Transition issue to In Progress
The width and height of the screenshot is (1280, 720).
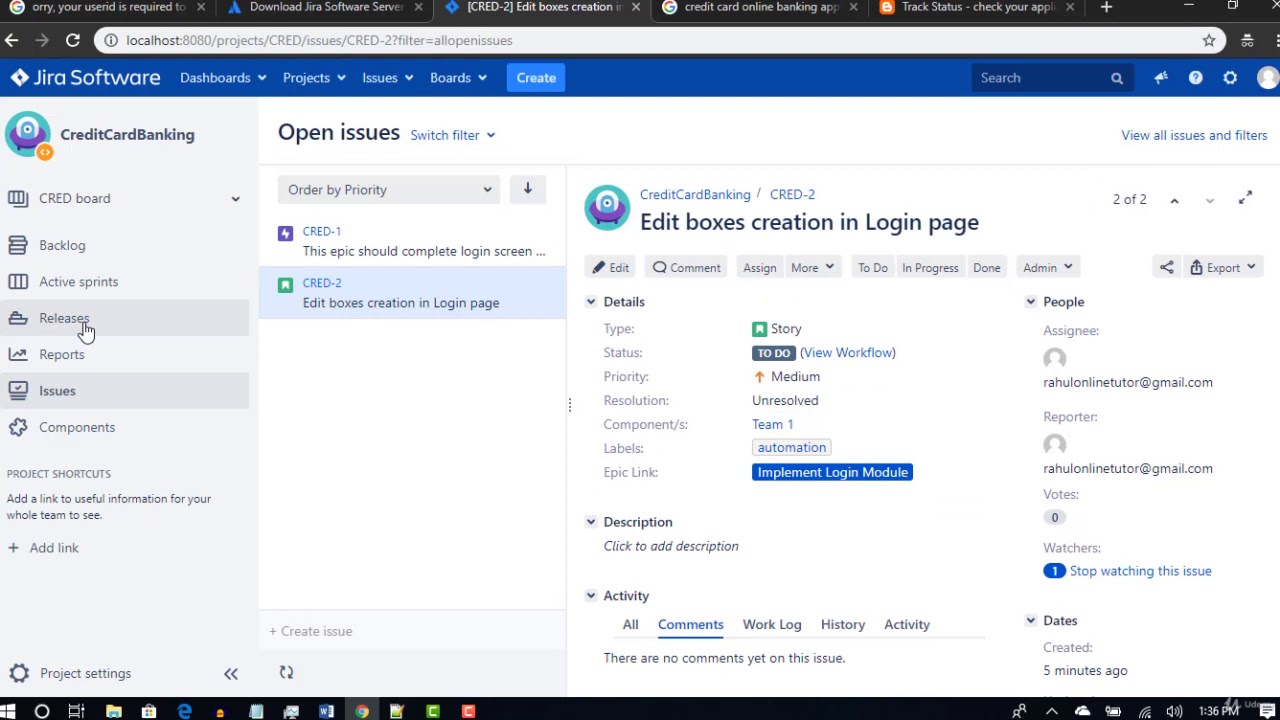[930, 268]
